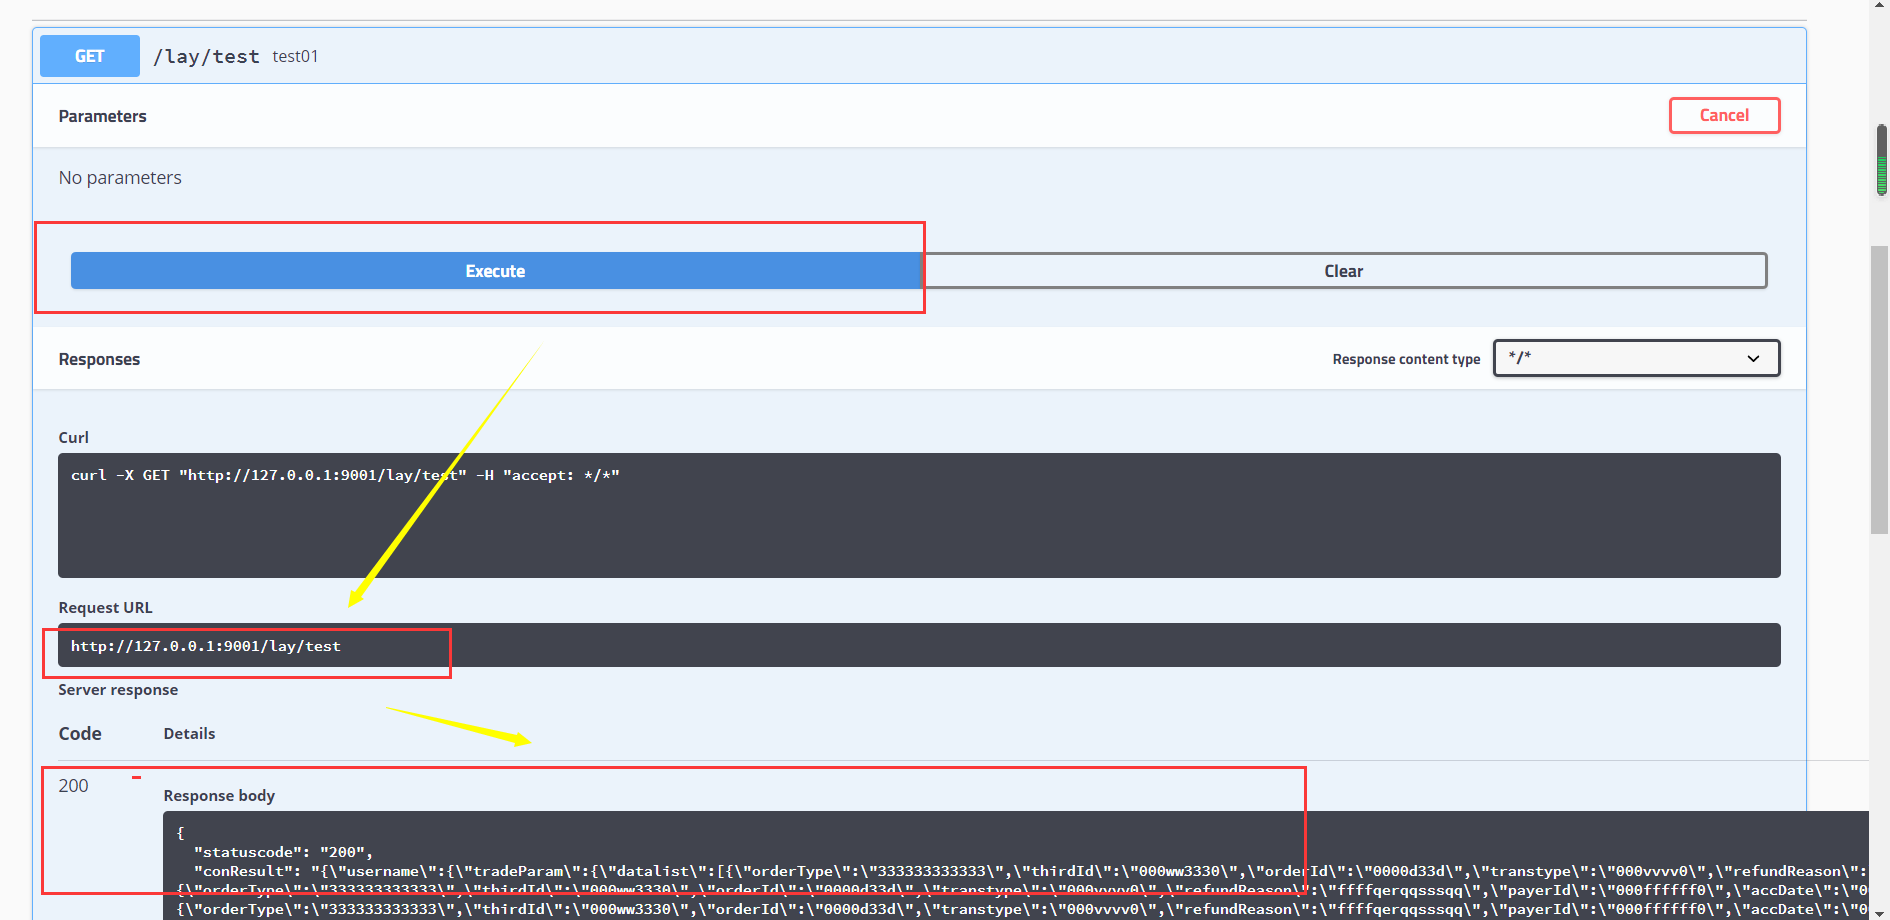Select the /lay/test path text

pyautogui.click(x=206, y=57)
